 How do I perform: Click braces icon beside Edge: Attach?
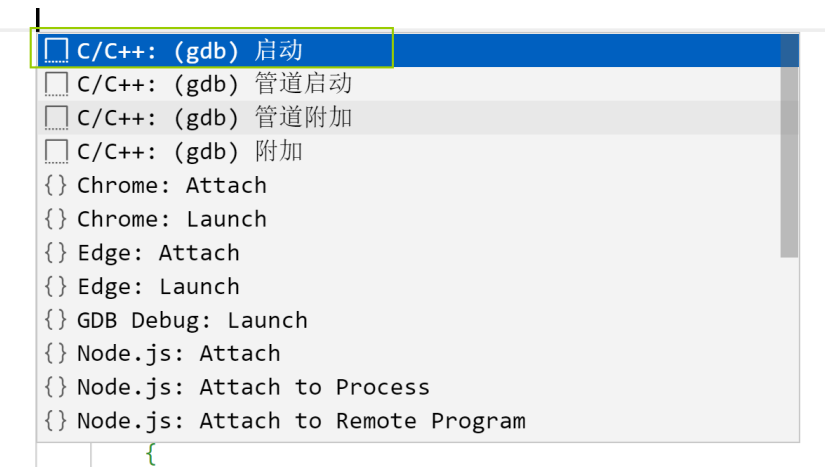[x=56, y=252]
